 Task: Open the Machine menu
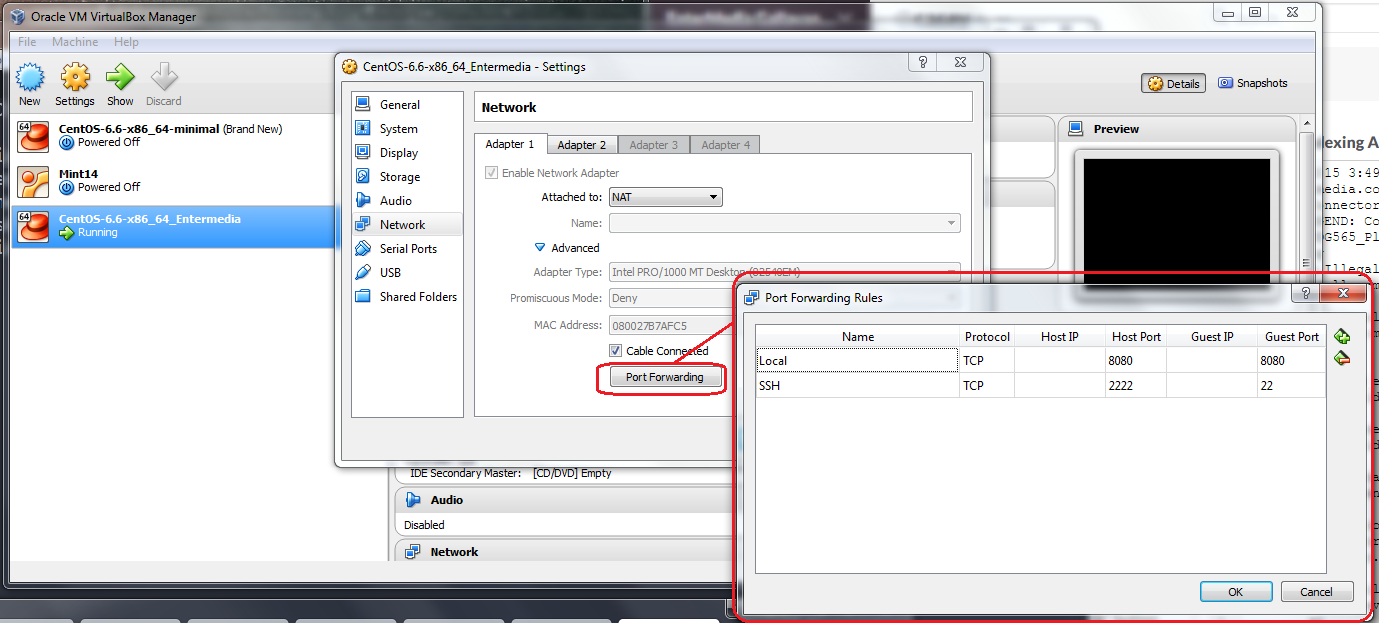[75, 42]
